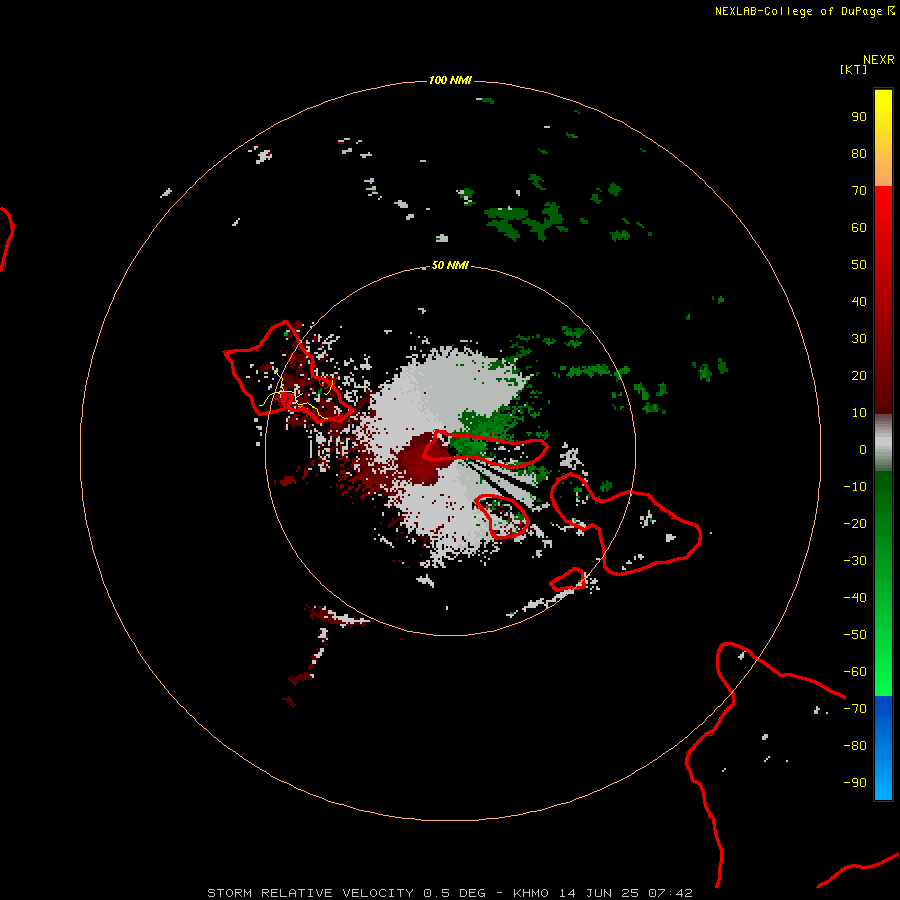This screenshot has width=900, height=900.
Task: Click the -90 value on velocity scale
Action: 855,783
